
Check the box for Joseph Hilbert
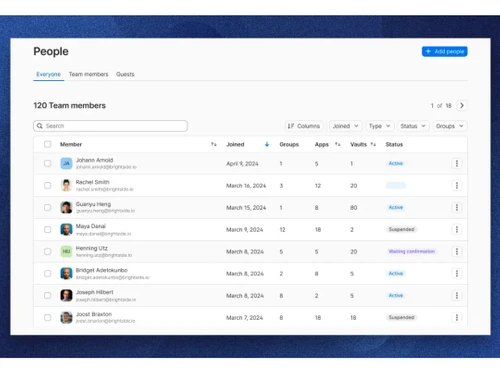click(48, 295)
